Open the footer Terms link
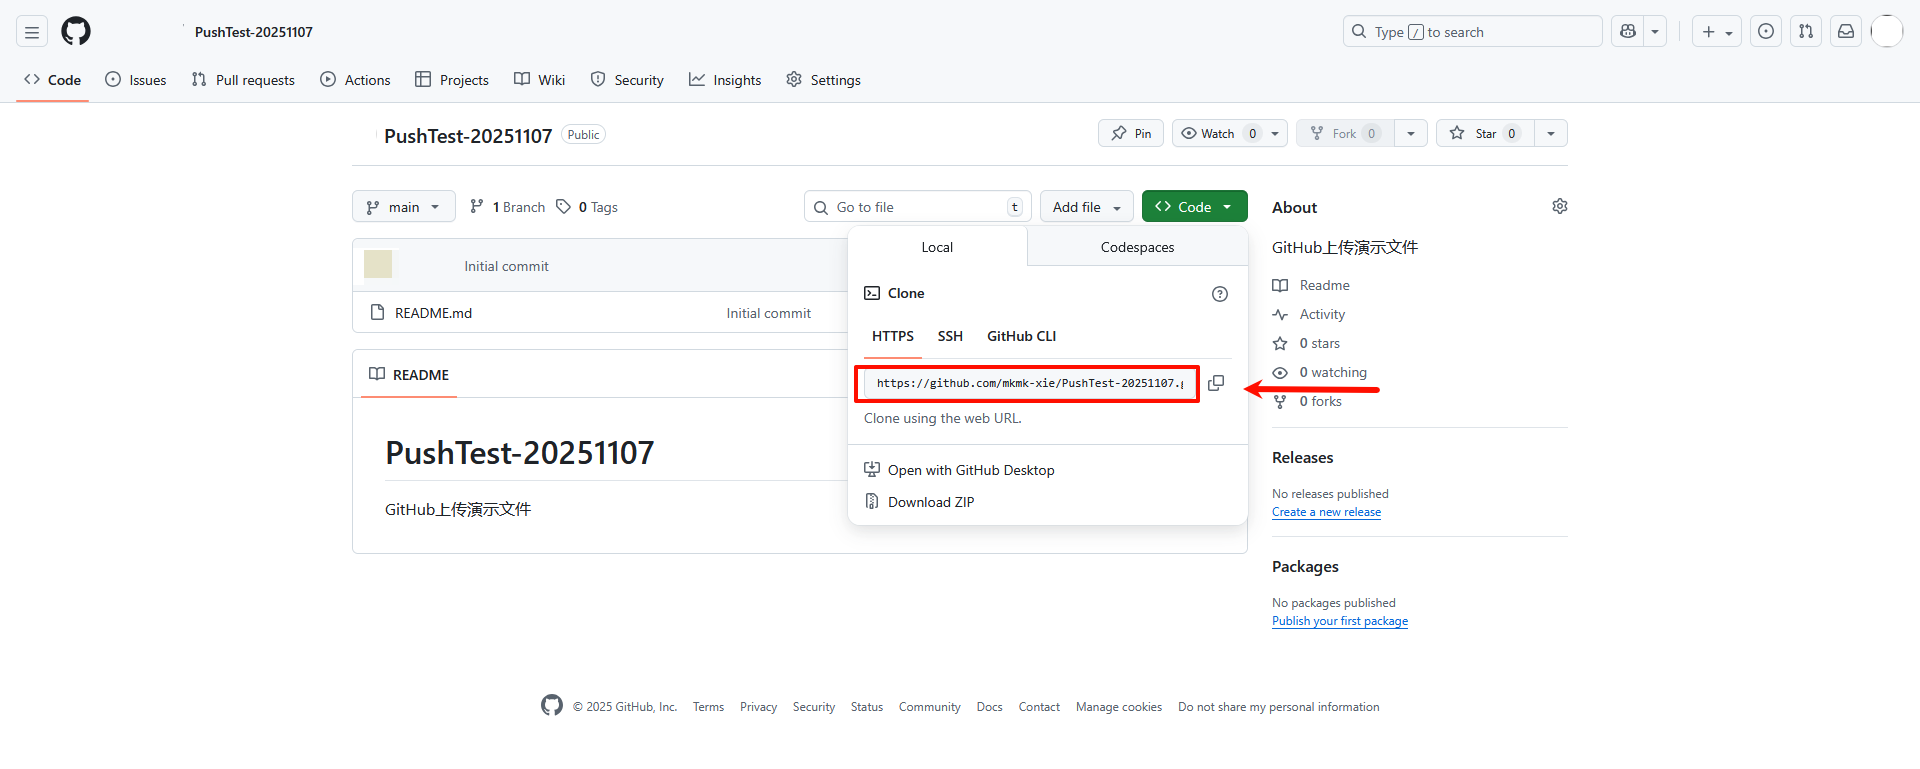Viewport: 1920px width, 769px height. 708,707
